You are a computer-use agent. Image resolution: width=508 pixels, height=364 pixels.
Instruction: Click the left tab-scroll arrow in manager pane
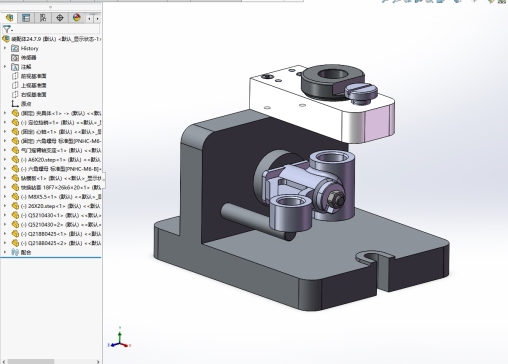(89, 19)
